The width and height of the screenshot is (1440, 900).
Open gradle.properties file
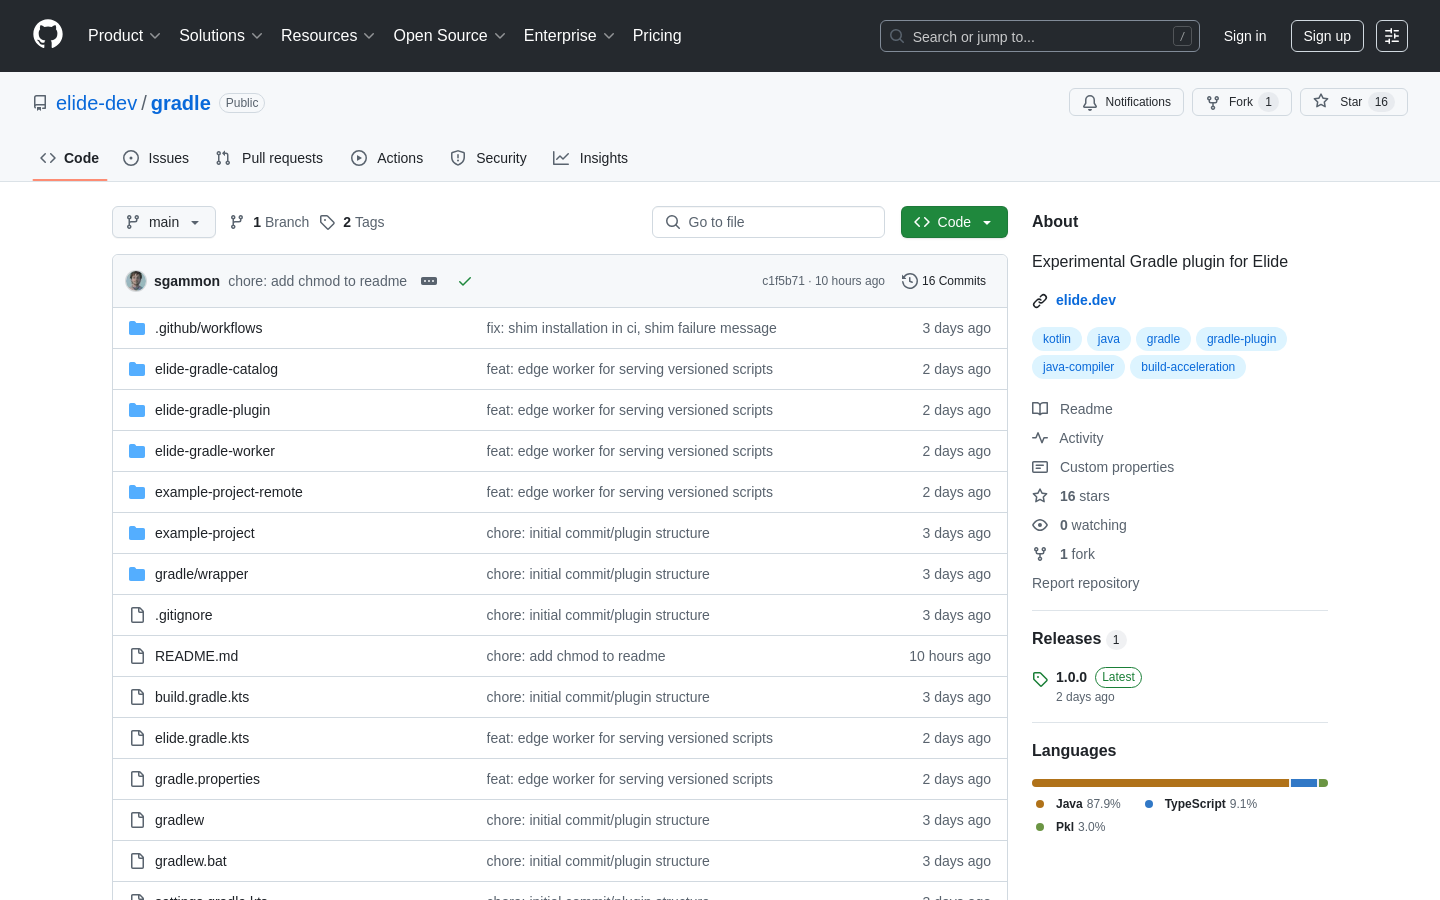[207, 779]
